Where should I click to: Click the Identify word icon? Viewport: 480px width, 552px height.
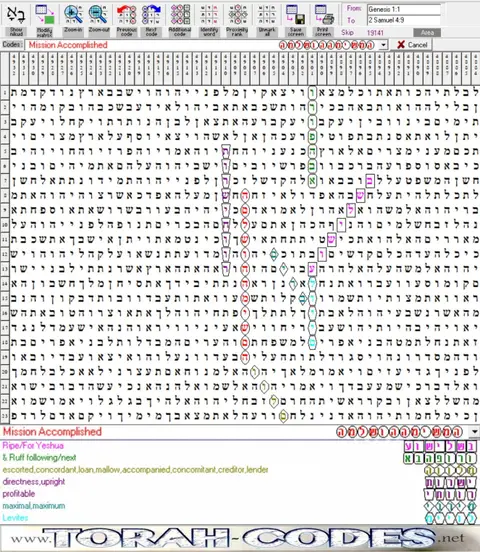[209, 14]
